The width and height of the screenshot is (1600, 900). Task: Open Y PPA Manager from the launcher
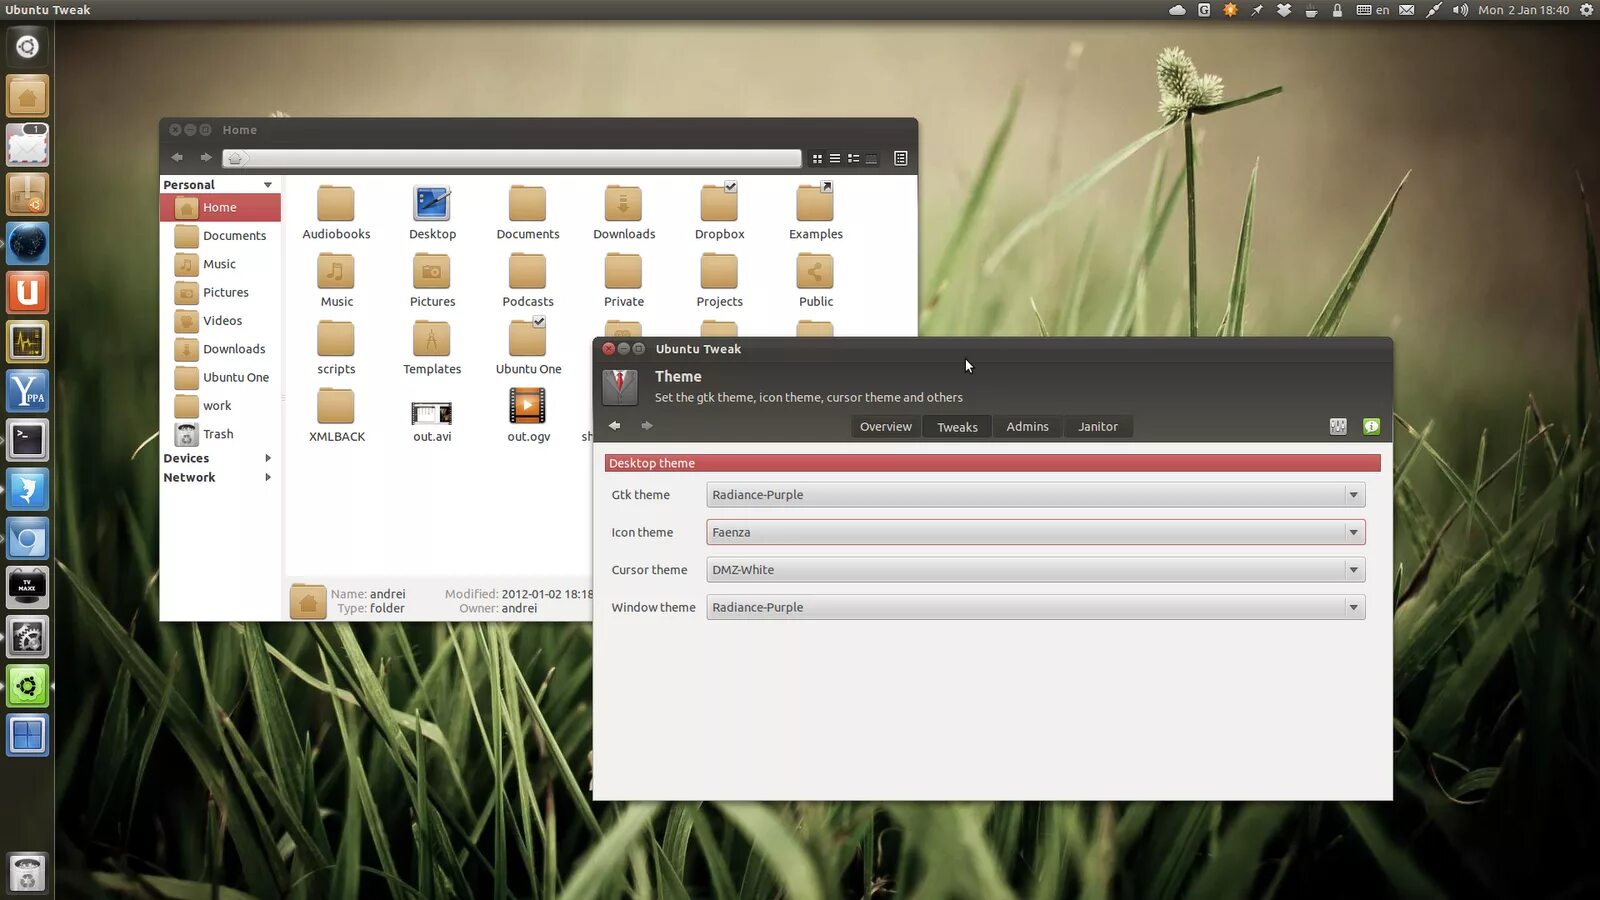point(27,391)
